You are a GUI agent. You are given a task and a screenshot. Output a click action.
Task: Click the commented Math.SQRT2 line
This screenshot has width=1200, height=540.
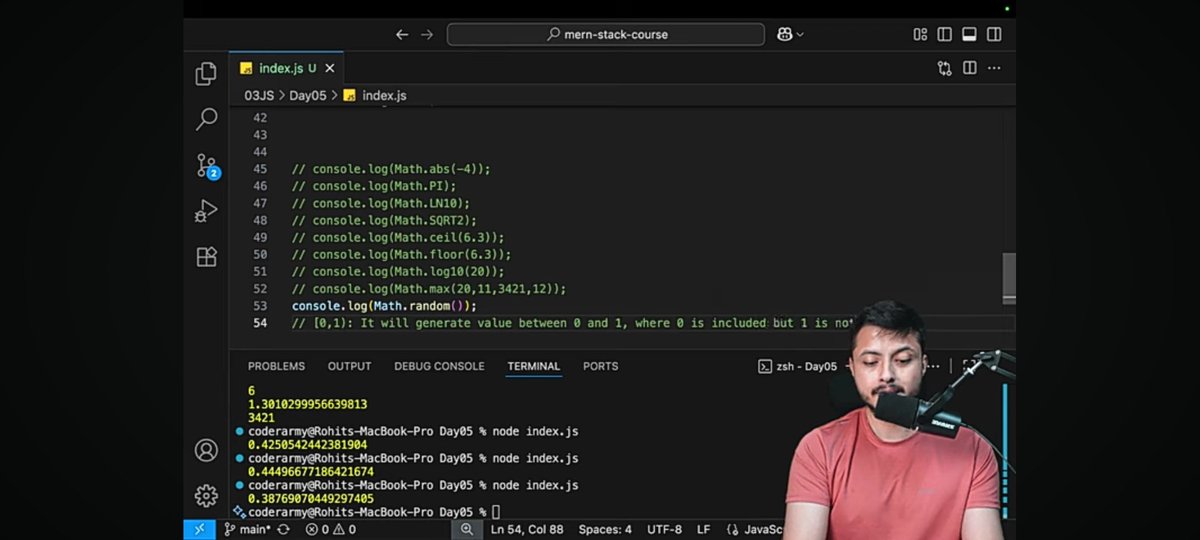pyautogui.click(x=384, y=220)
